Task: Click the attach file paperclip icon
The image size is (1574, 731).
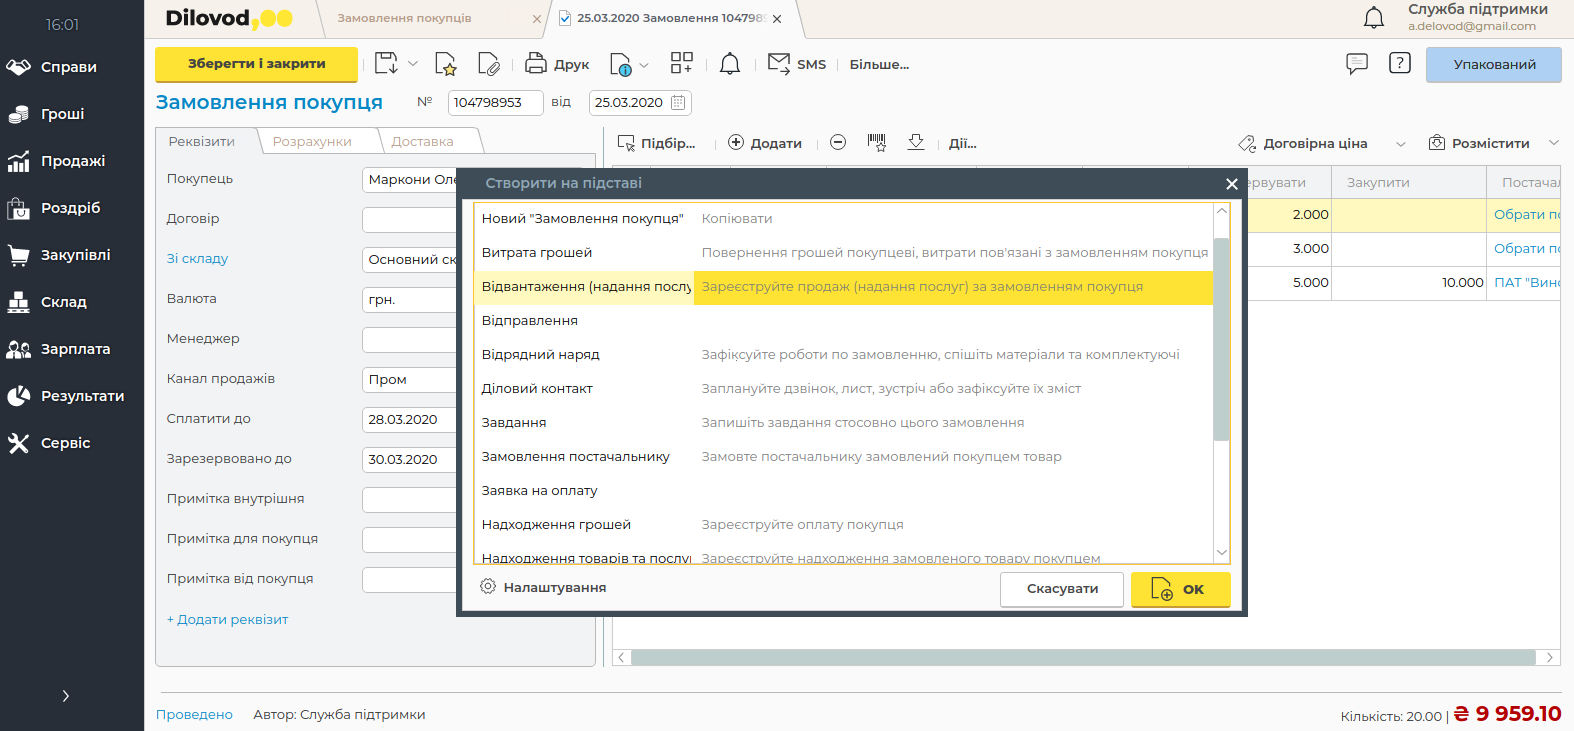Action: (488, 64)
